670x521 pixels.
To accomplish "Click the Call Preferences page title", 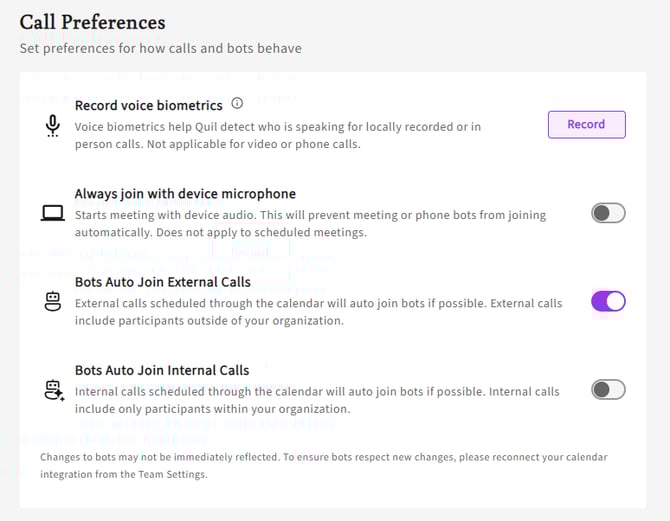I will click(92, 22).
